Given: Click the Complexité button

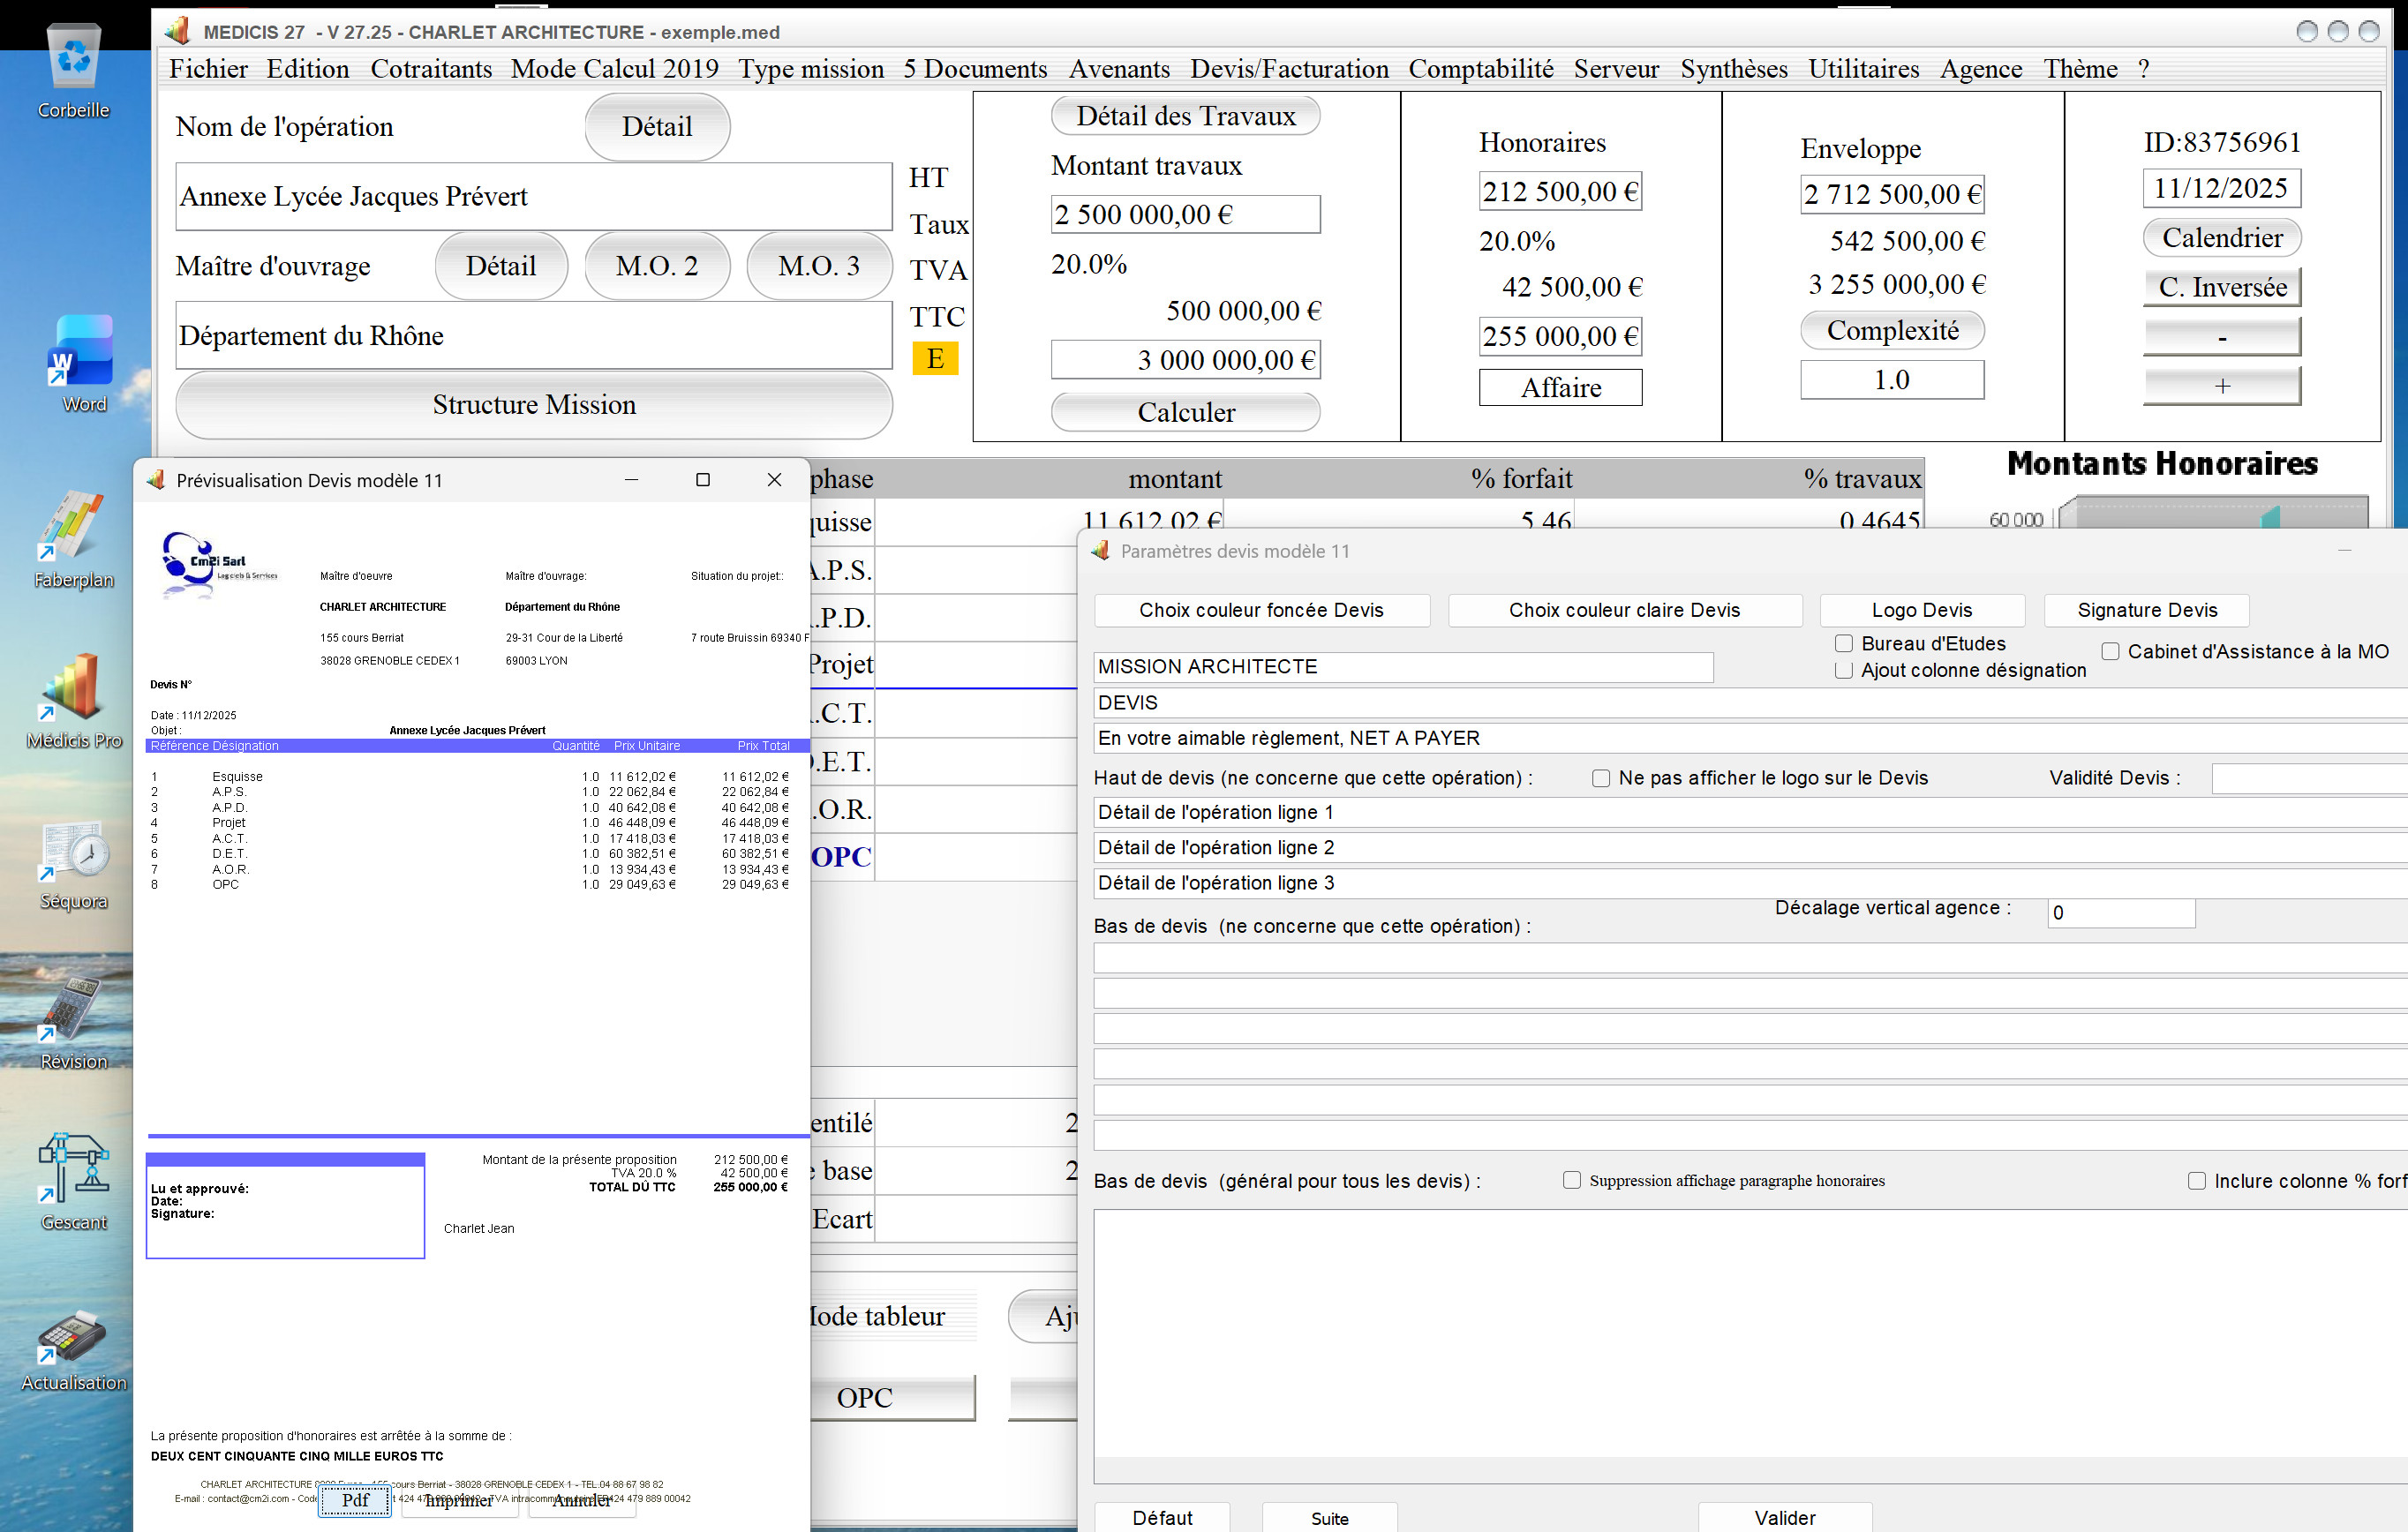Looking at the screenshot, I should click(x=1892, y=330).
